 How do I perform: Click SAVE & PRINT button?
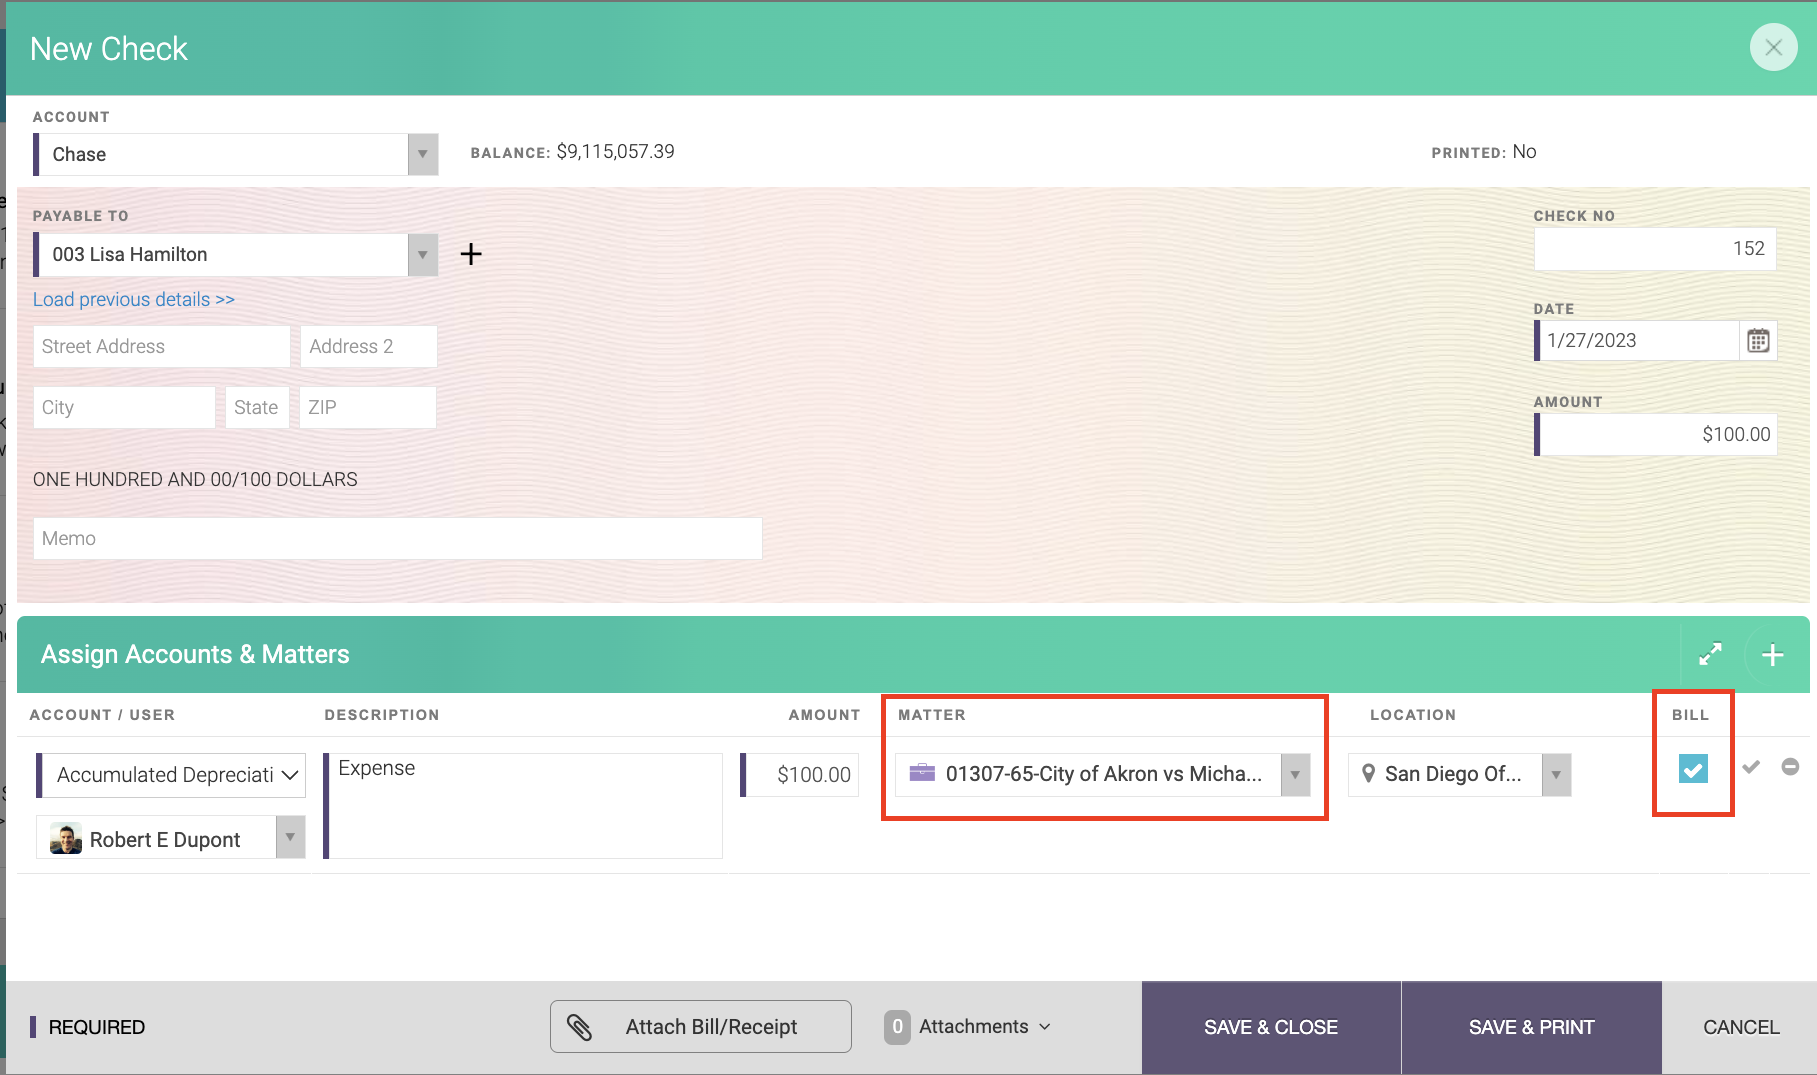pyautogui.click(x=1531, y=1027)
